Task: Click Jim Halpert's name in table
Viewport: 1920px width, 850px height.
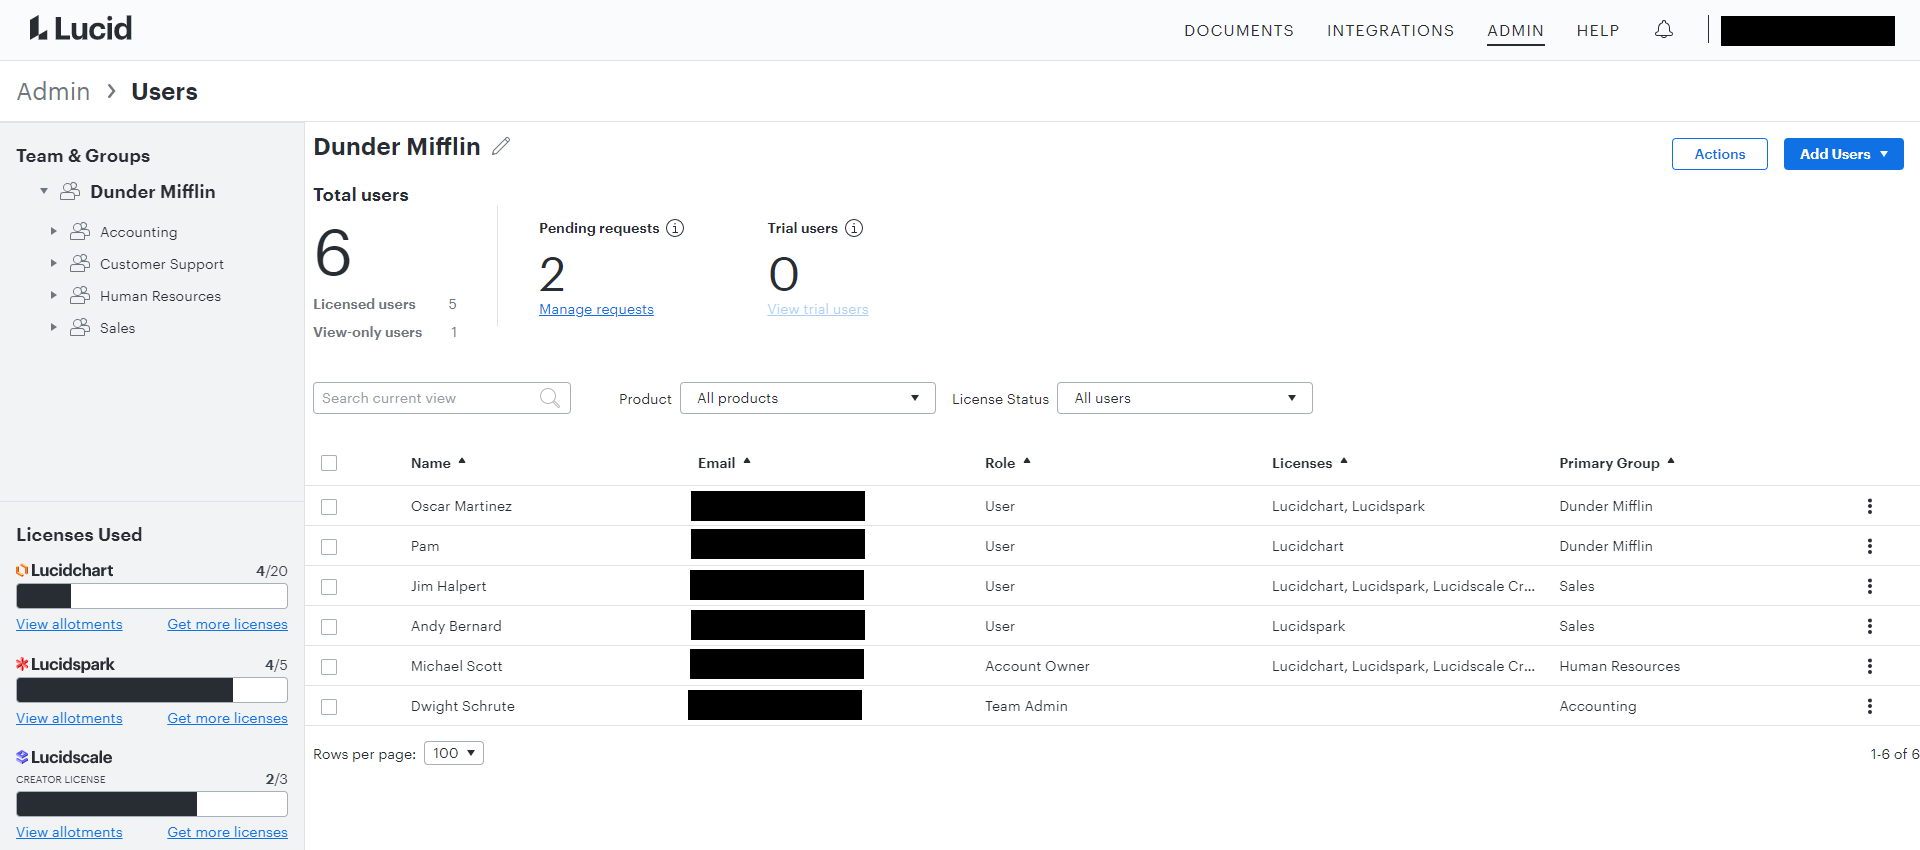Action: (x=448, y=586)
